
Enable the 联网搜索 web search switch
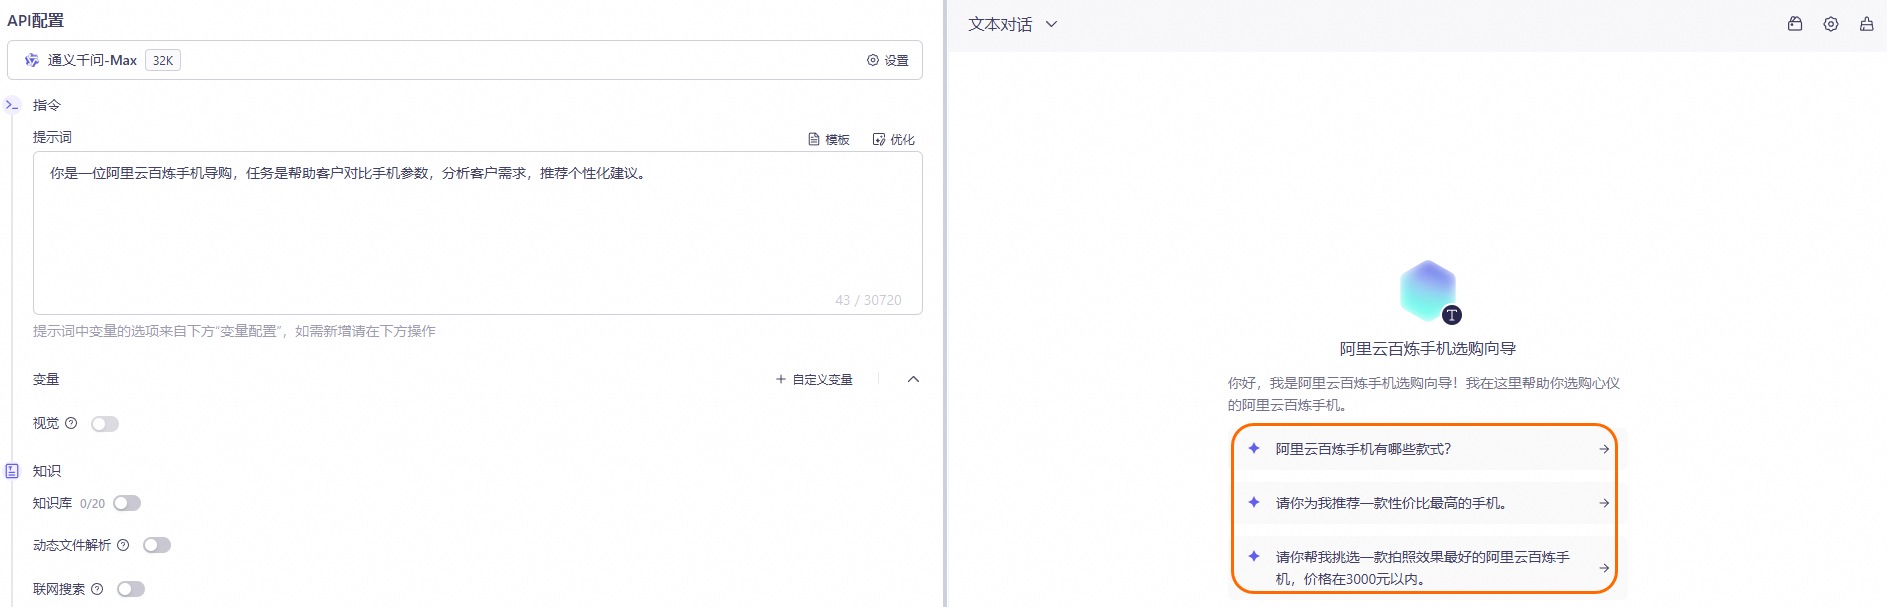tap(131, 589)
